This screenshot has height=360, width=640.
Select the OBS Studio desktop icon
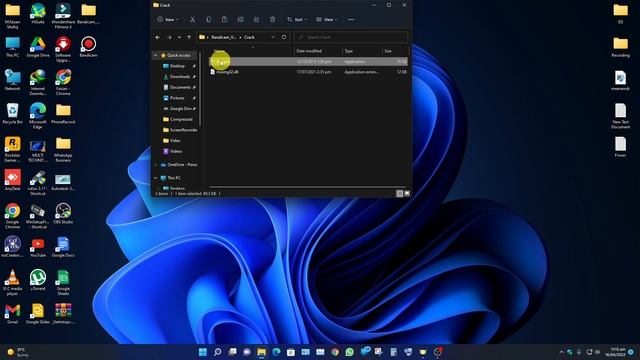tap(63, 213)
